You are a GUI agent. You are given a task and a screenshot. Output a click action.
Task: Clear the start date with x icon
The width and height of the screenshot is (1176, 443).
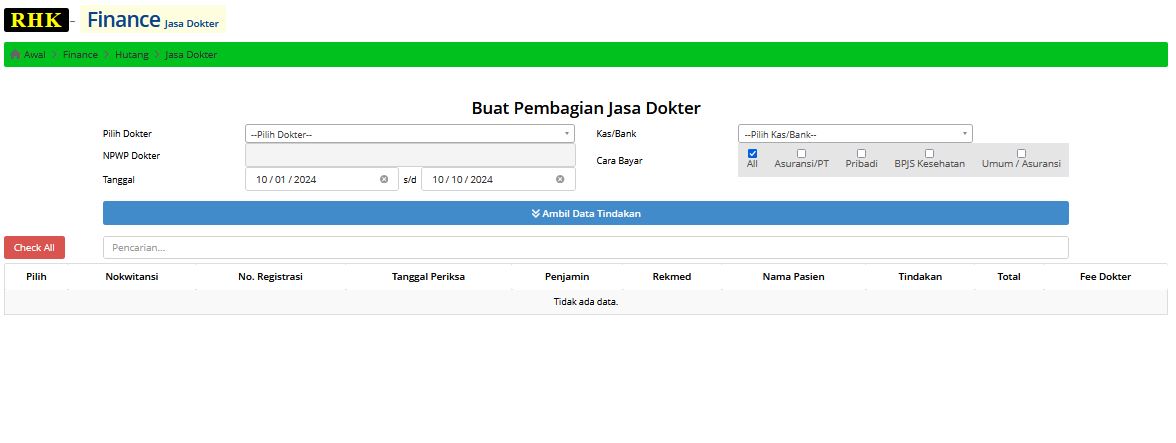coord(384,179)
